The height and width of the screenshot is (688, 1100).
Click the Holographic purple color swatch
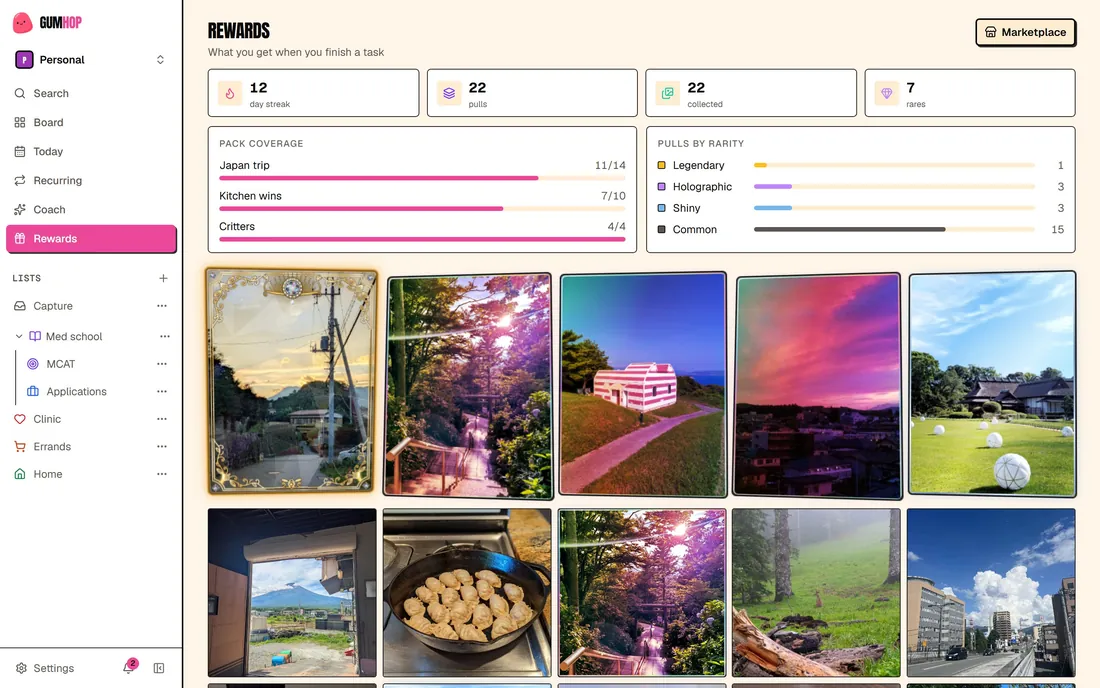661,187
